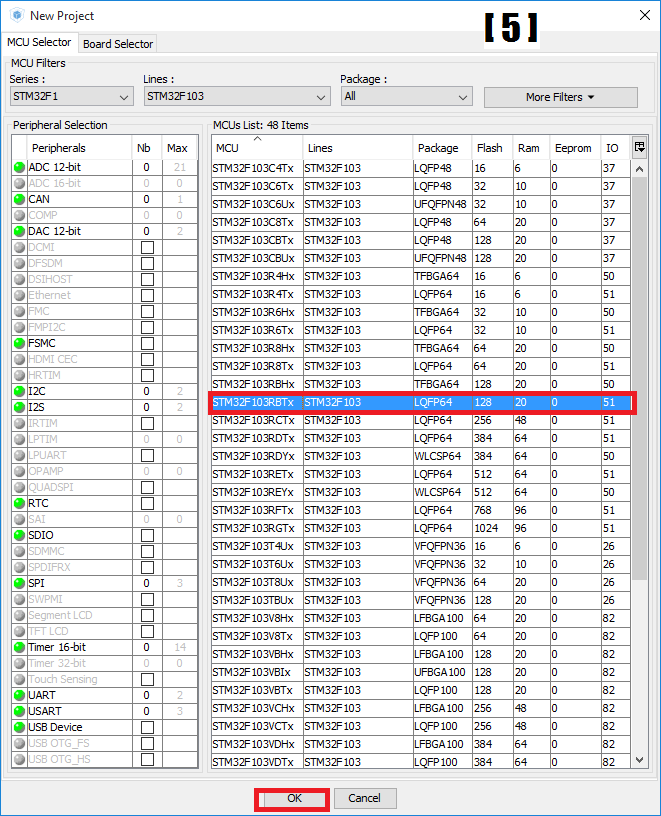Open the column chooser icon in MCU list header

click(x=640, y=148)
